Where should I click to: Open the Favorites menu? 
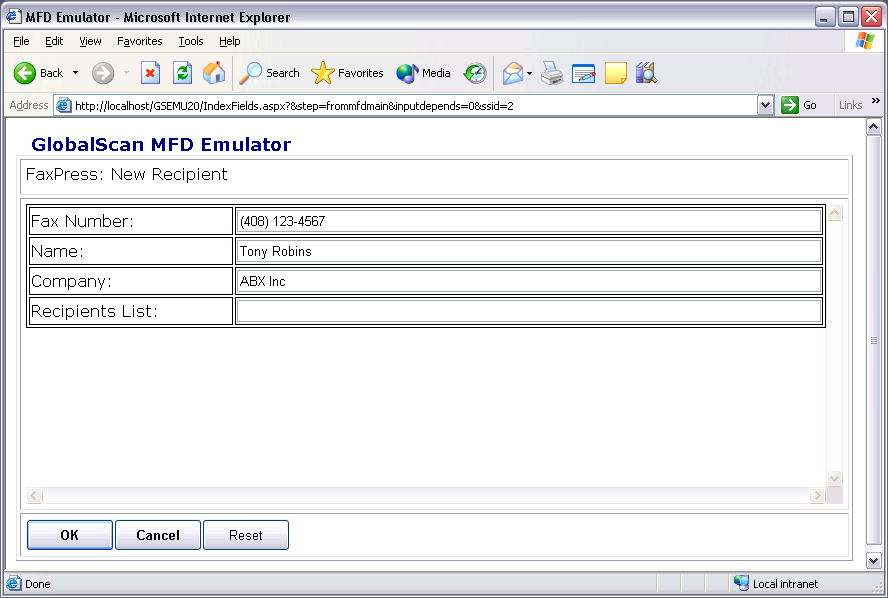click(x=139, y=41)
